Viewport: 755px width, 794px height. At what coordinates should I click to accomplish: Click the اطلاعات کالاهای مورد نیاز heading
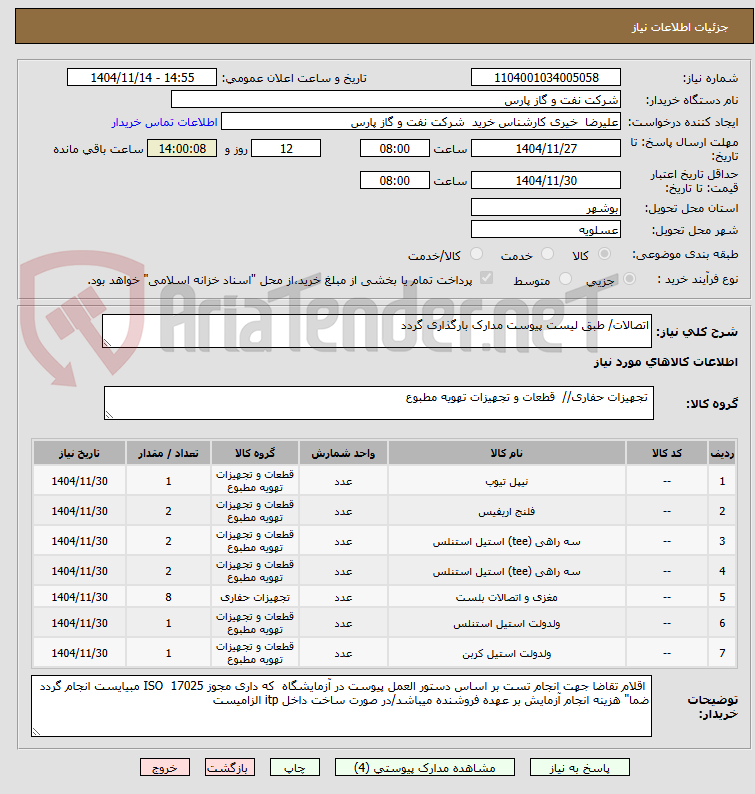click(x=666, y=362)
